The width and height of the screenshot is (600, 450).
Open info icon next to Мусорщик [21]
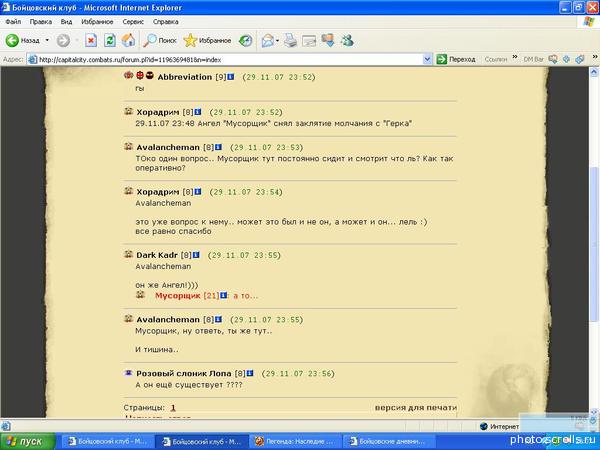(x=224, y=295)
